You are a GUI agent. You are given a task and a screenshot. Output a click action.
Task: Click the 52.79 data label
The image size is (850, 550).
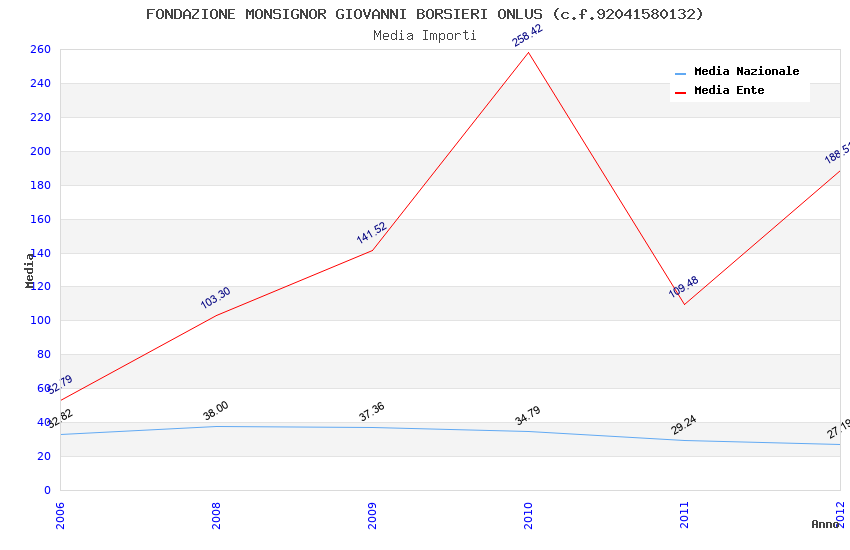point(60,384)
